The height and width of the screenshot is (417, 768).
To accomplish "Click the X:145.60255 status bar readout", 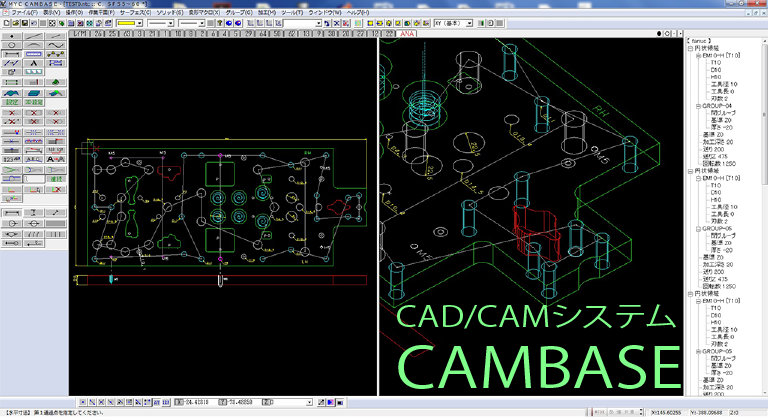I will pos(667,413).
